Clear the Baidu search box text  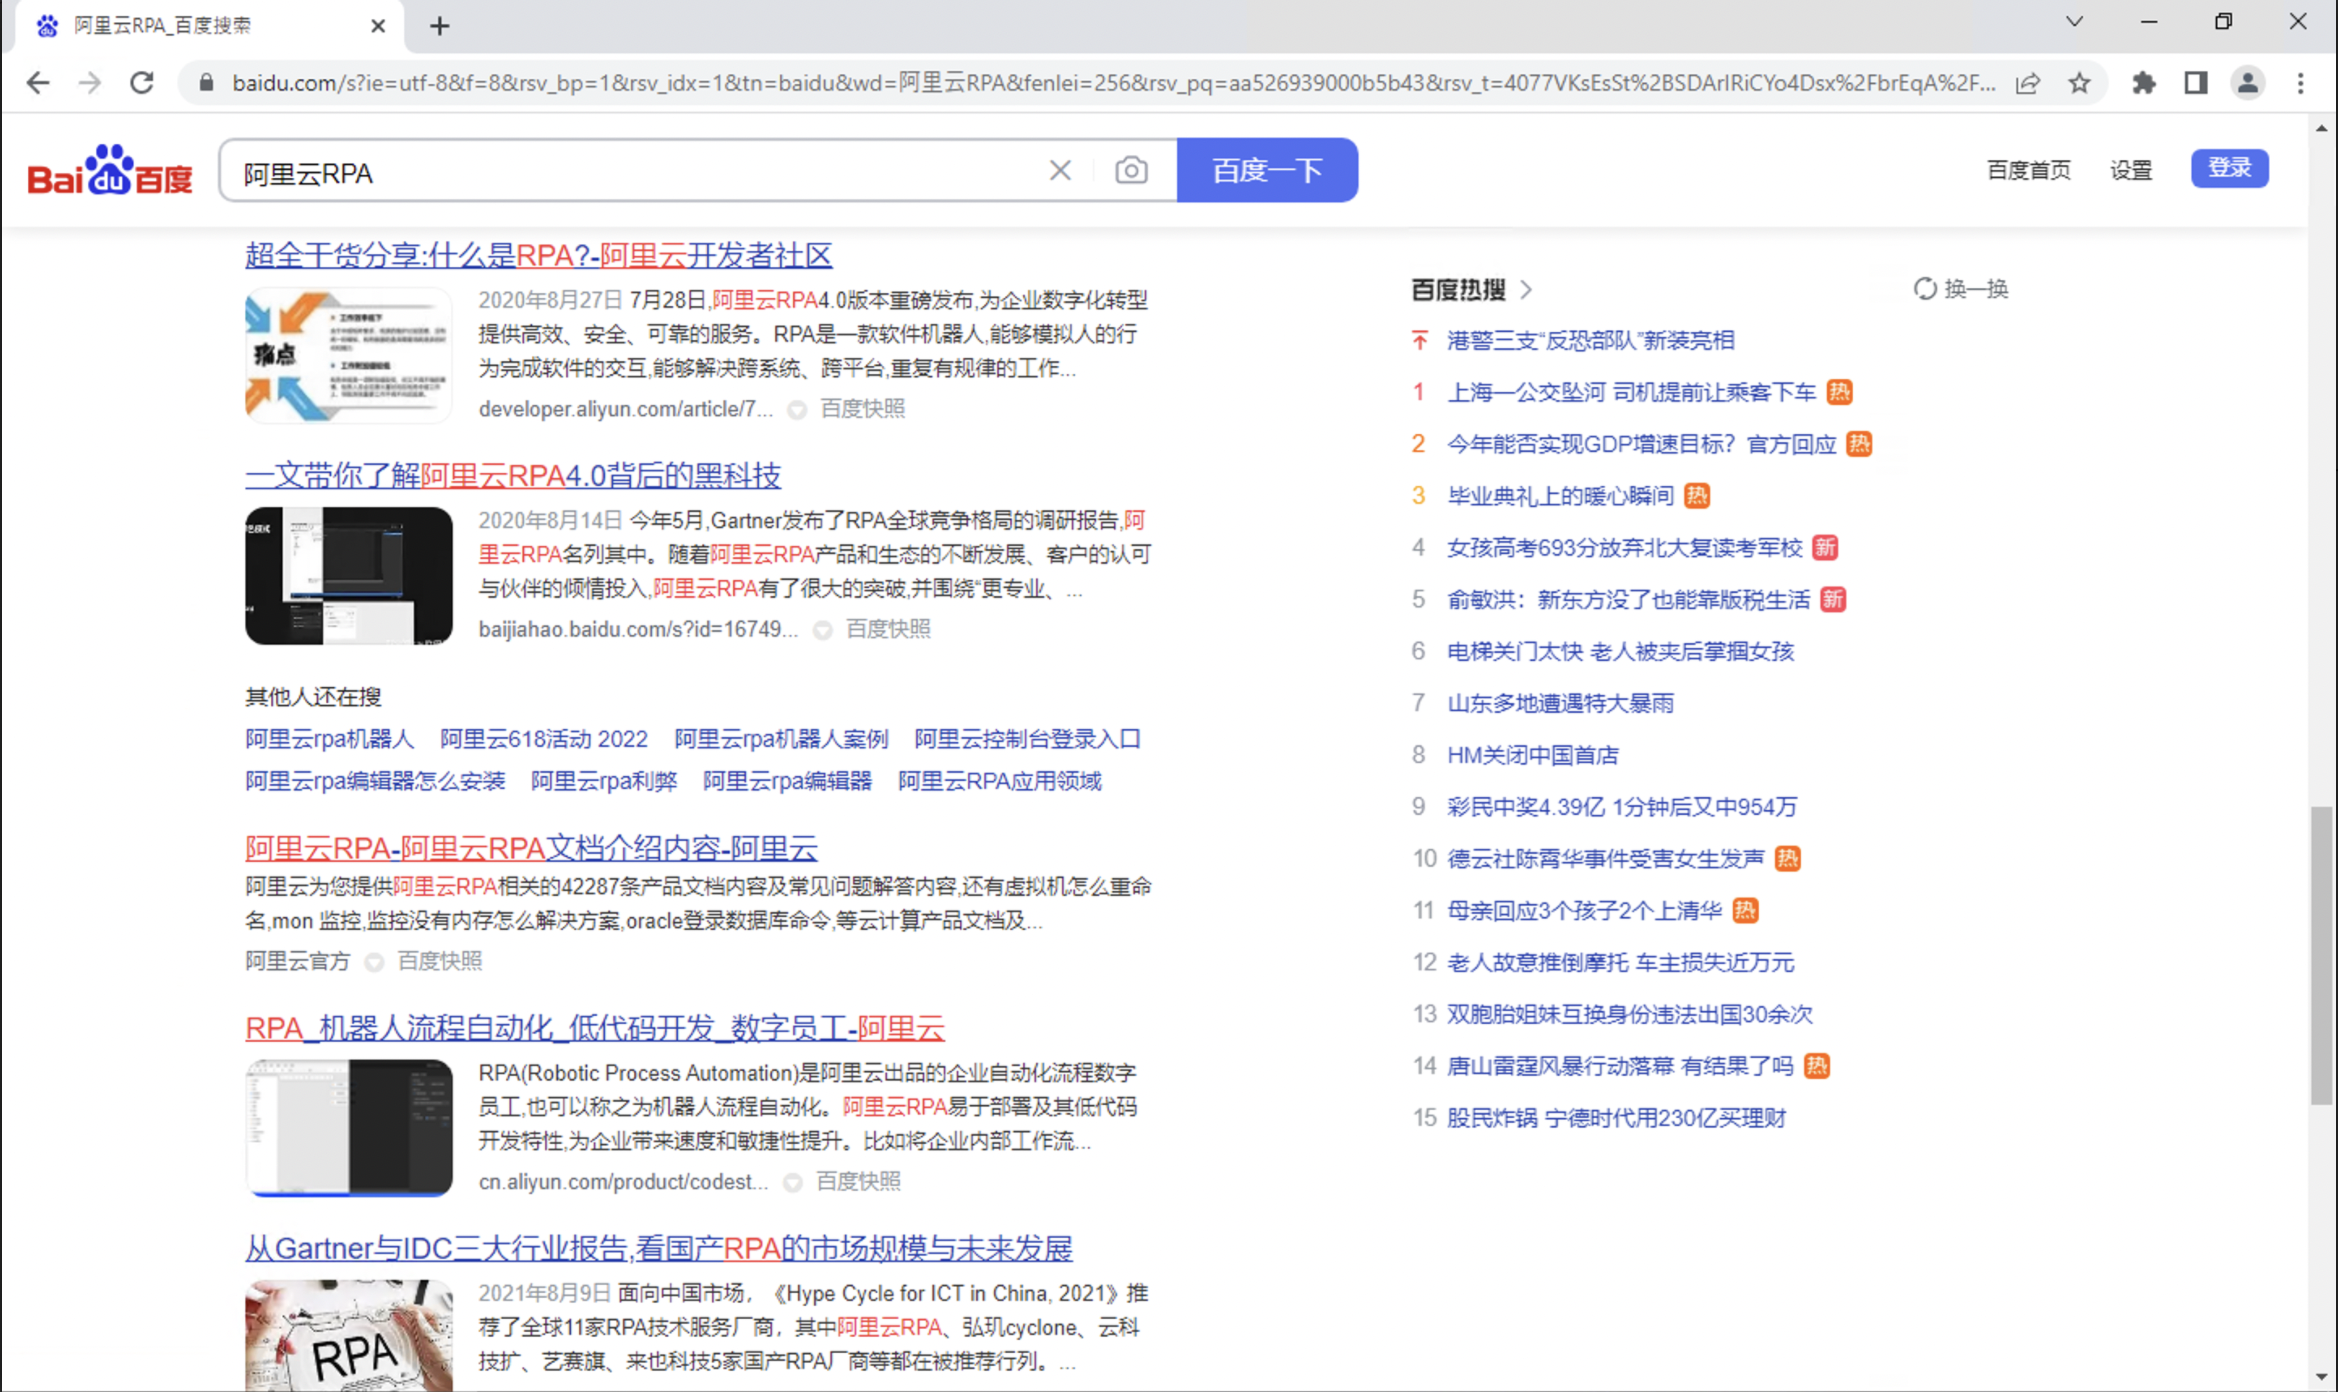pyautogui.click(x=1060, y=171)
